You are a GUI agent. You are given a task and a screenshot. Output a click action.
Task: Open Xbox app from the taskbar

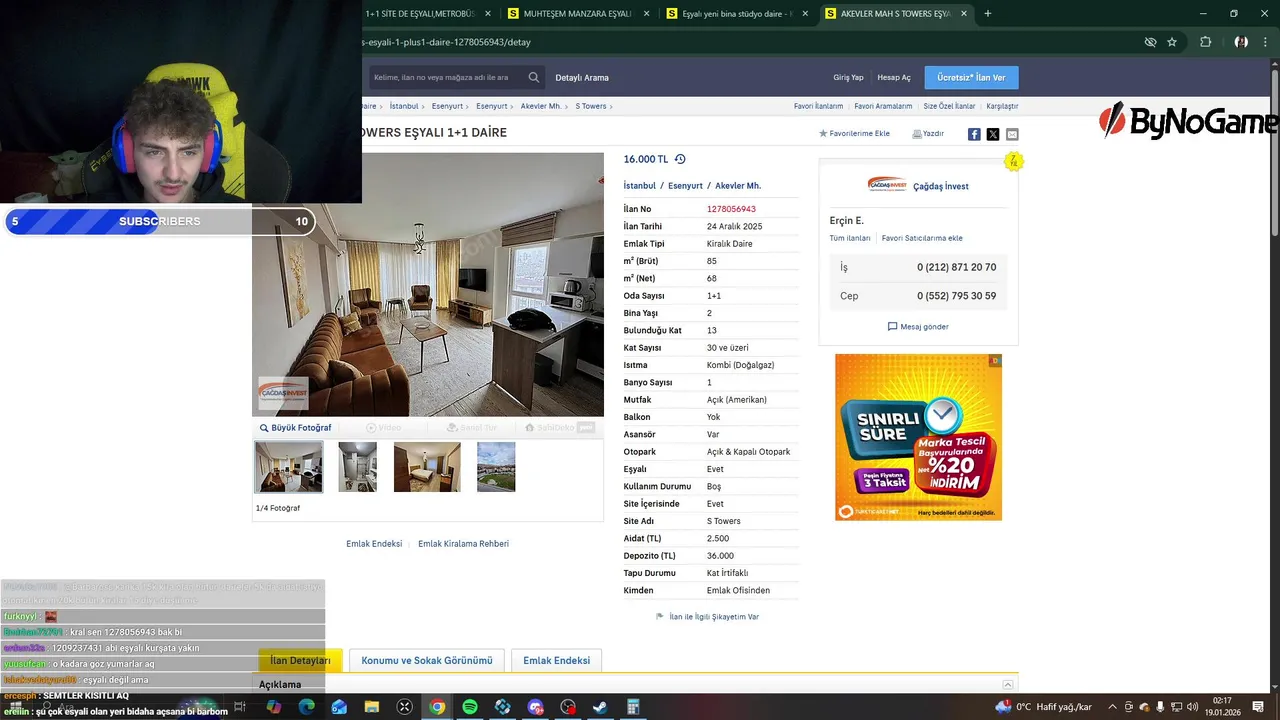tap(405, 707)
